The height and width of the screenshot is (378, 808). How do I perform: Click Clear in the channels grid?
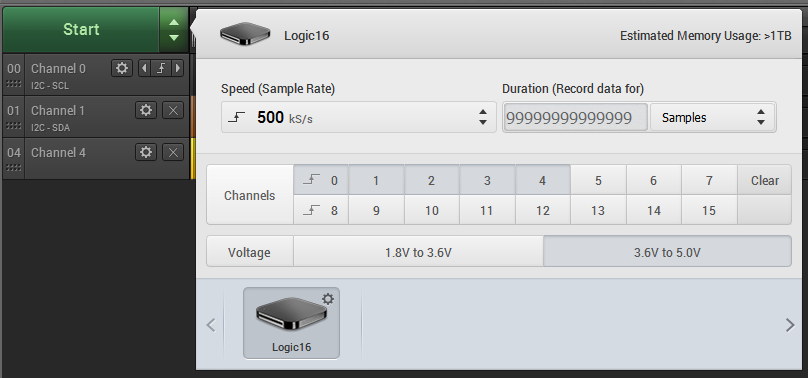click(765, 180)
